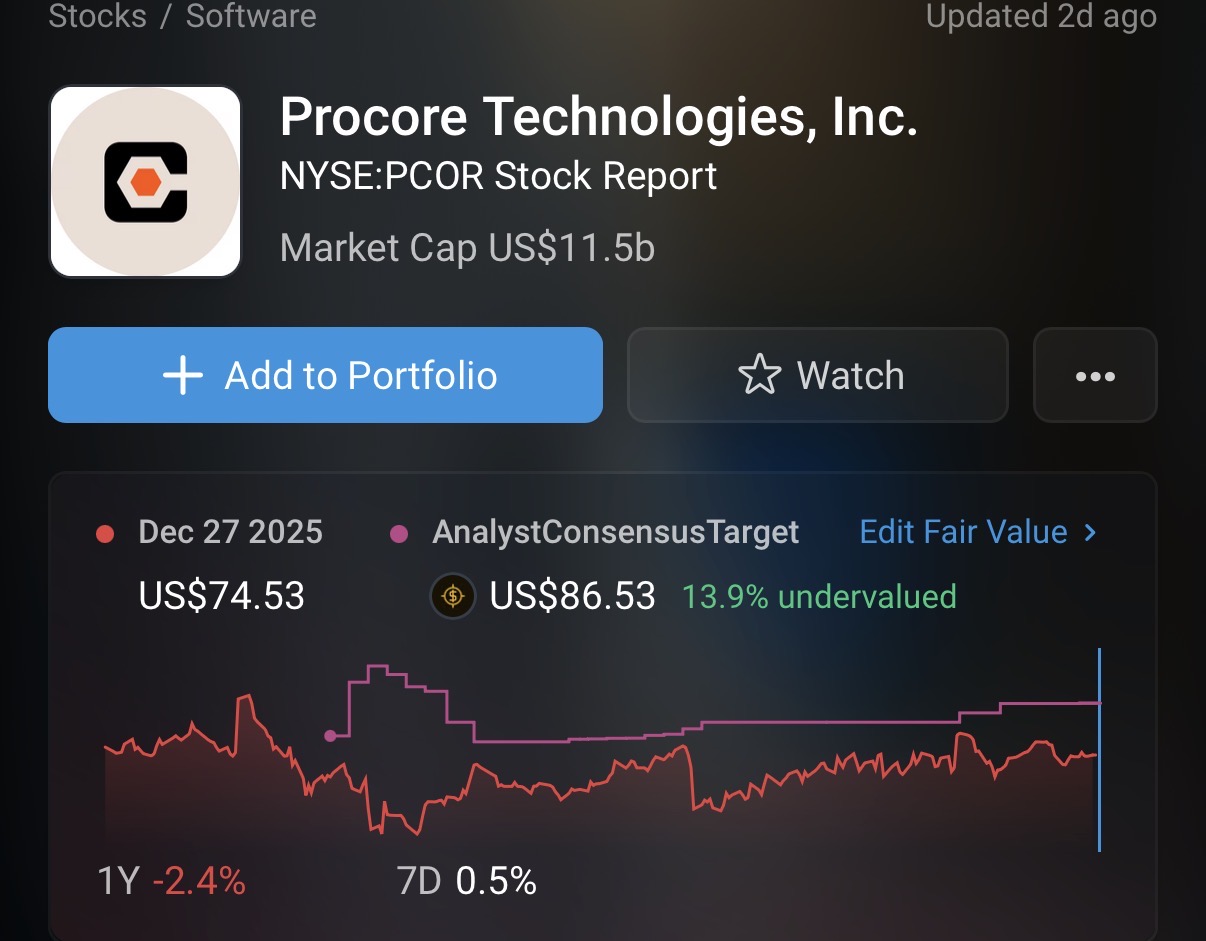Click the red share price legend dot
This screenshot has width=1206, height=941.
[104, 534]
